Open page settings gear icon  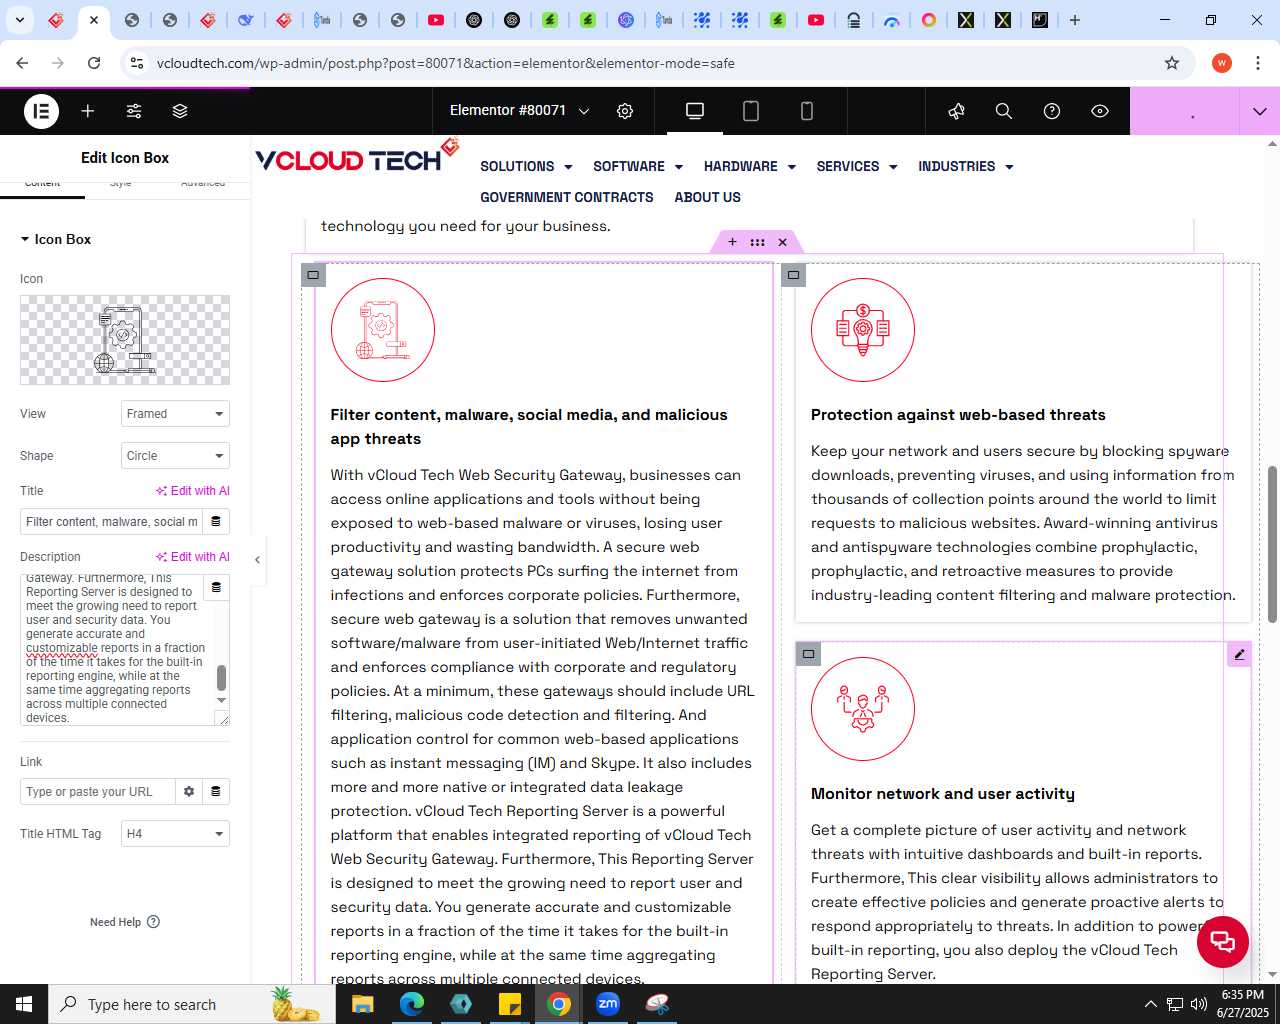pyautogui.click(x=625, y=111)
